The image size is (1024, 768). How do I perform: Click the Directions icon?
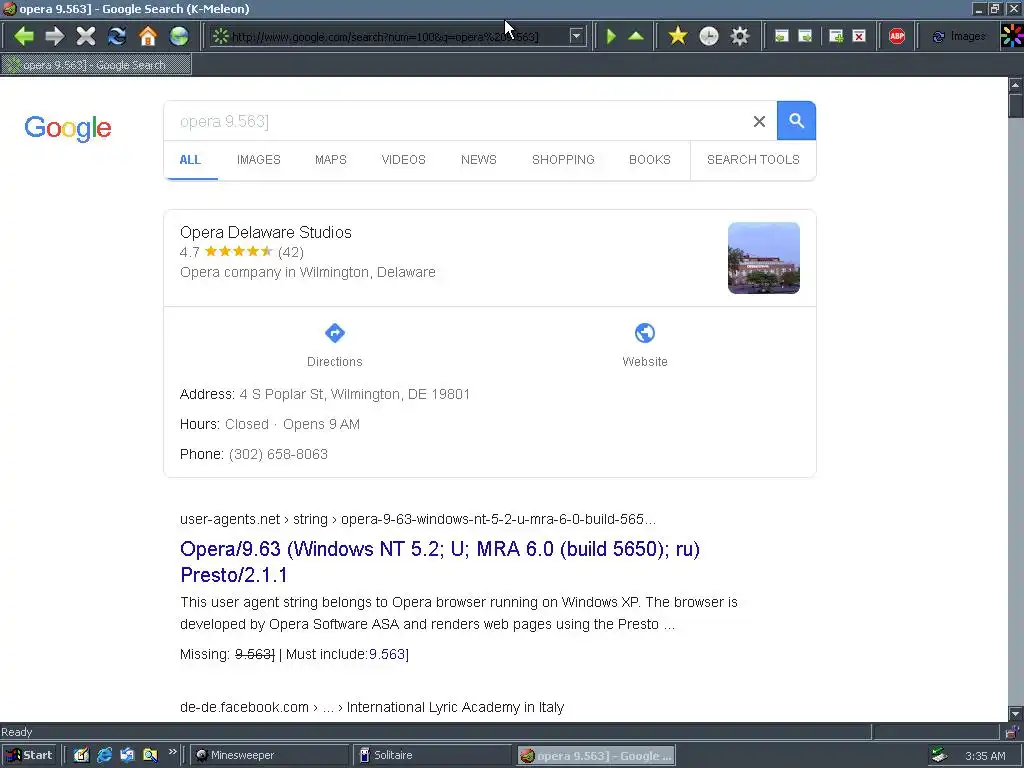[334, 333]
